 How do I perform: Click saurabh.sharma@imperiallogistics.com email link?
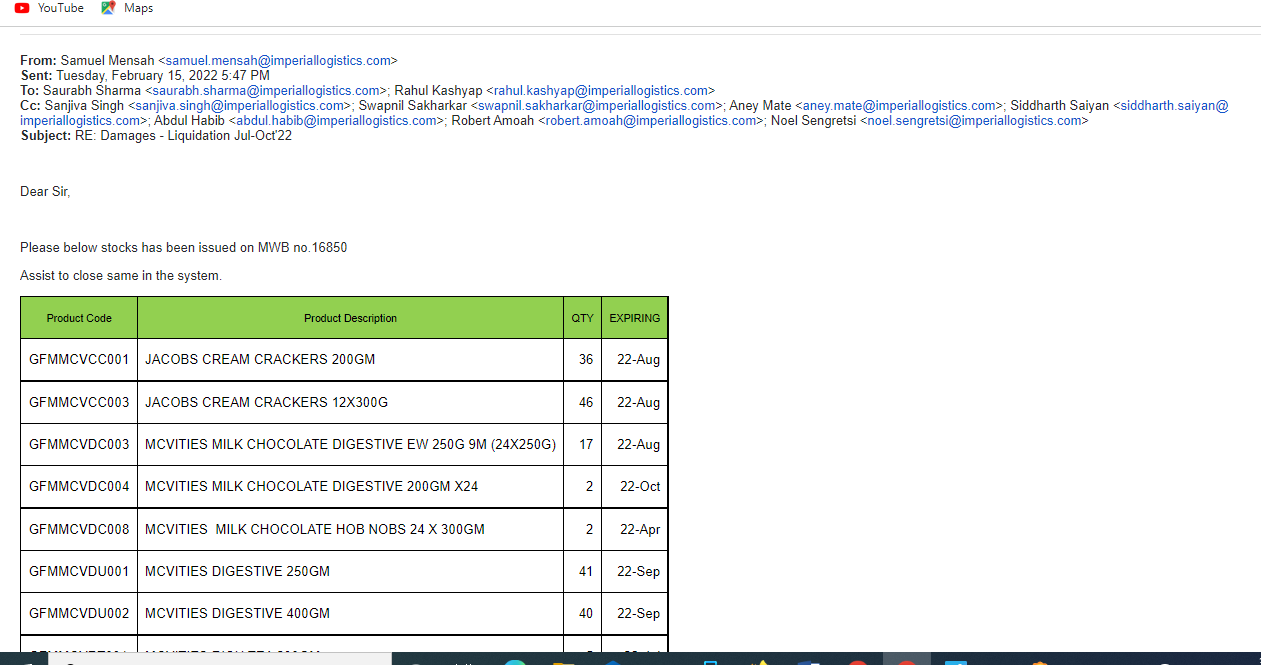[x=267, y=91]
